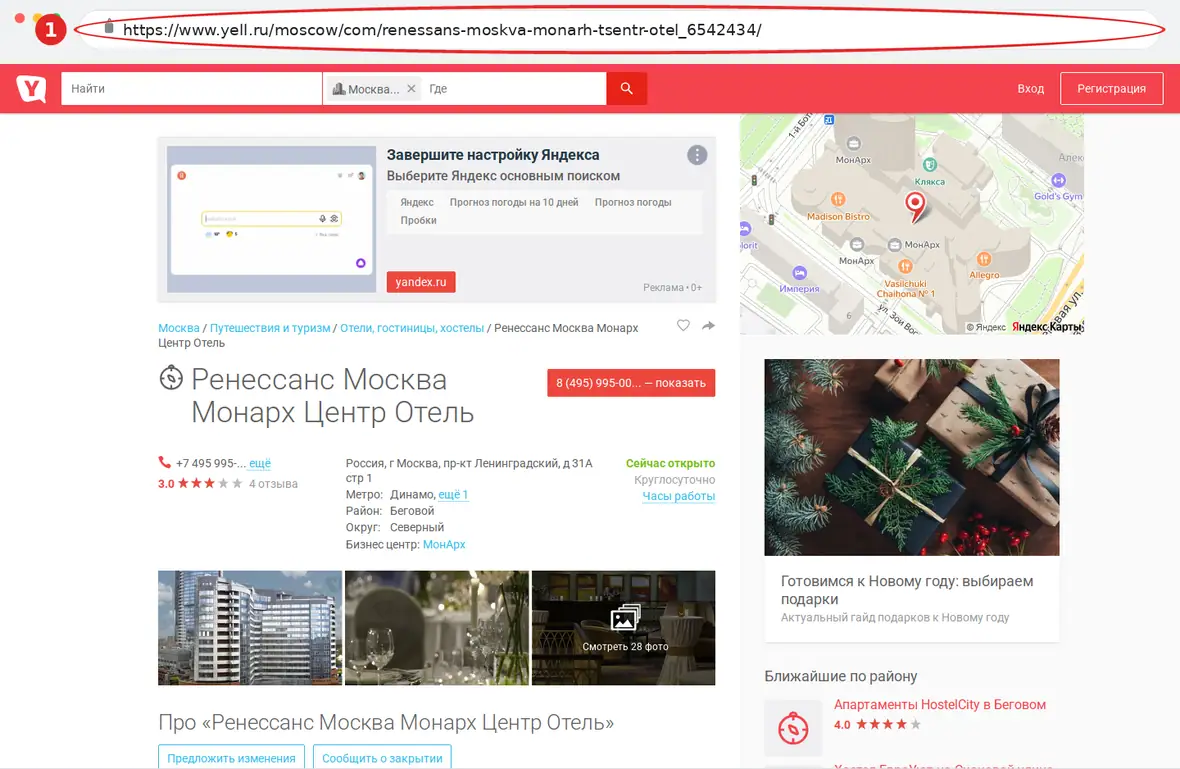This screenshot has height=769, width=1180.
Task: Add hotel to favorites with heart icon
Action: click(683, 326)
